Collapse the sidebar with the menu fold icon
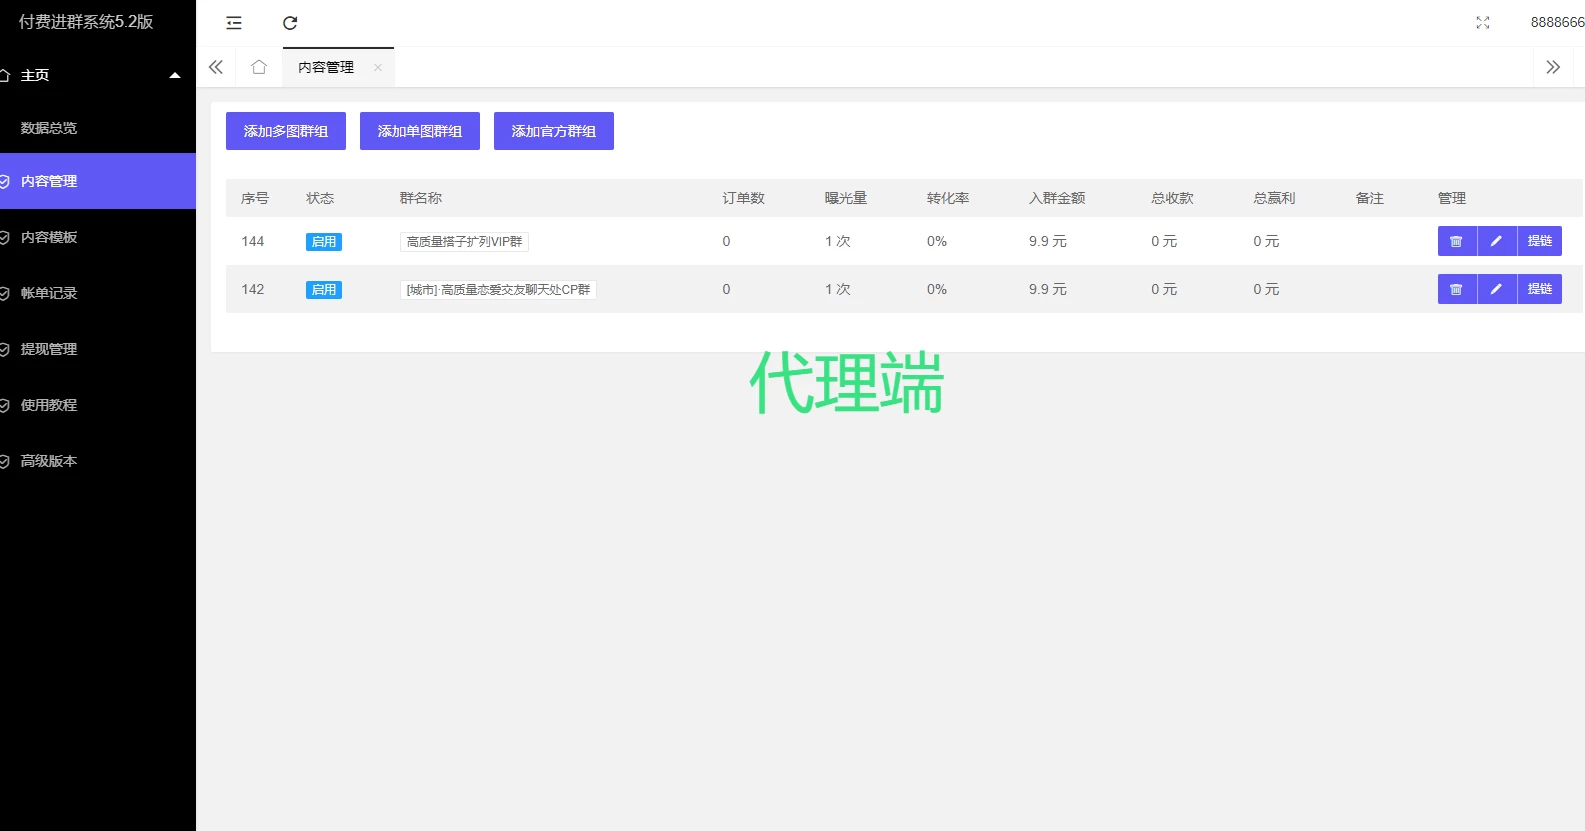Screen dimensions: 1585x831 [x=234, y=23]
